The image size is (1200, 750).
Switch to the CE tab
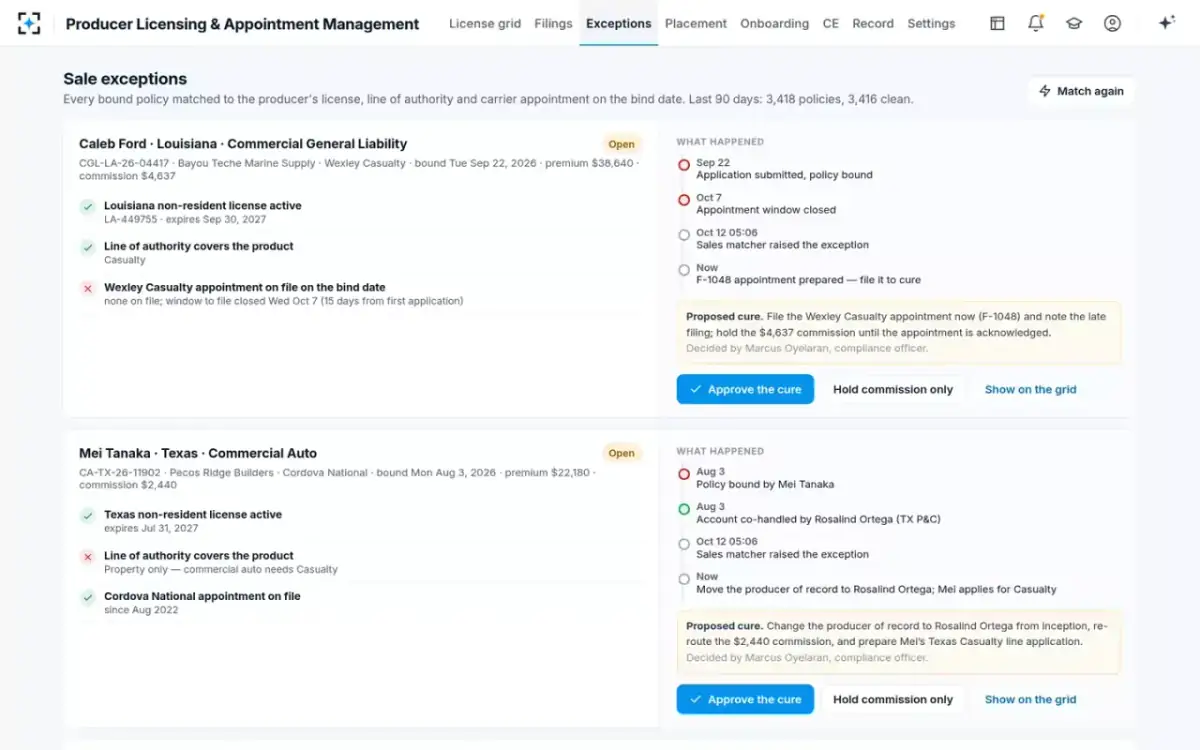831,23
